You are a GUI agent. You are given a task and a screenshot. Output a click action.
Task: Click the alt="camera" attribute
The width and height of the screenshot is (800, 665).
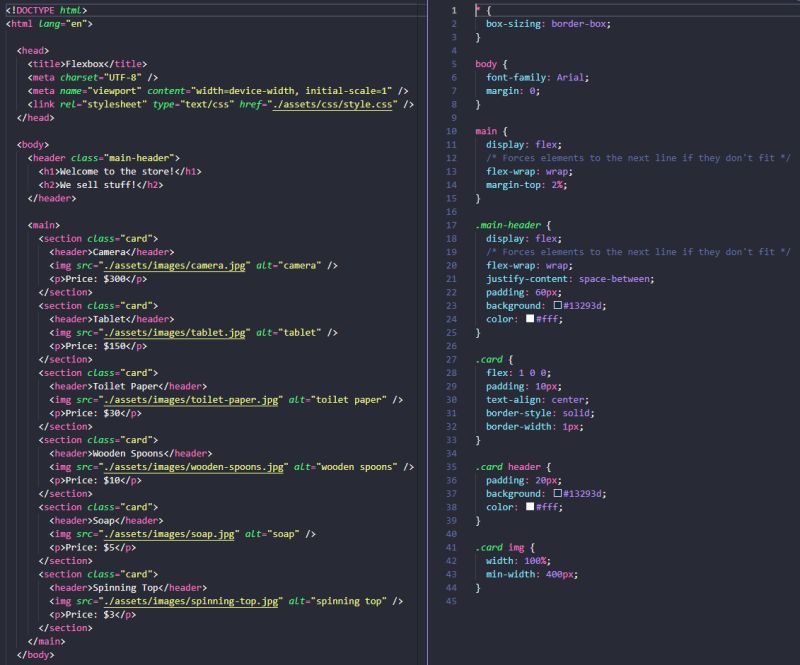click(x=289, y=265)
